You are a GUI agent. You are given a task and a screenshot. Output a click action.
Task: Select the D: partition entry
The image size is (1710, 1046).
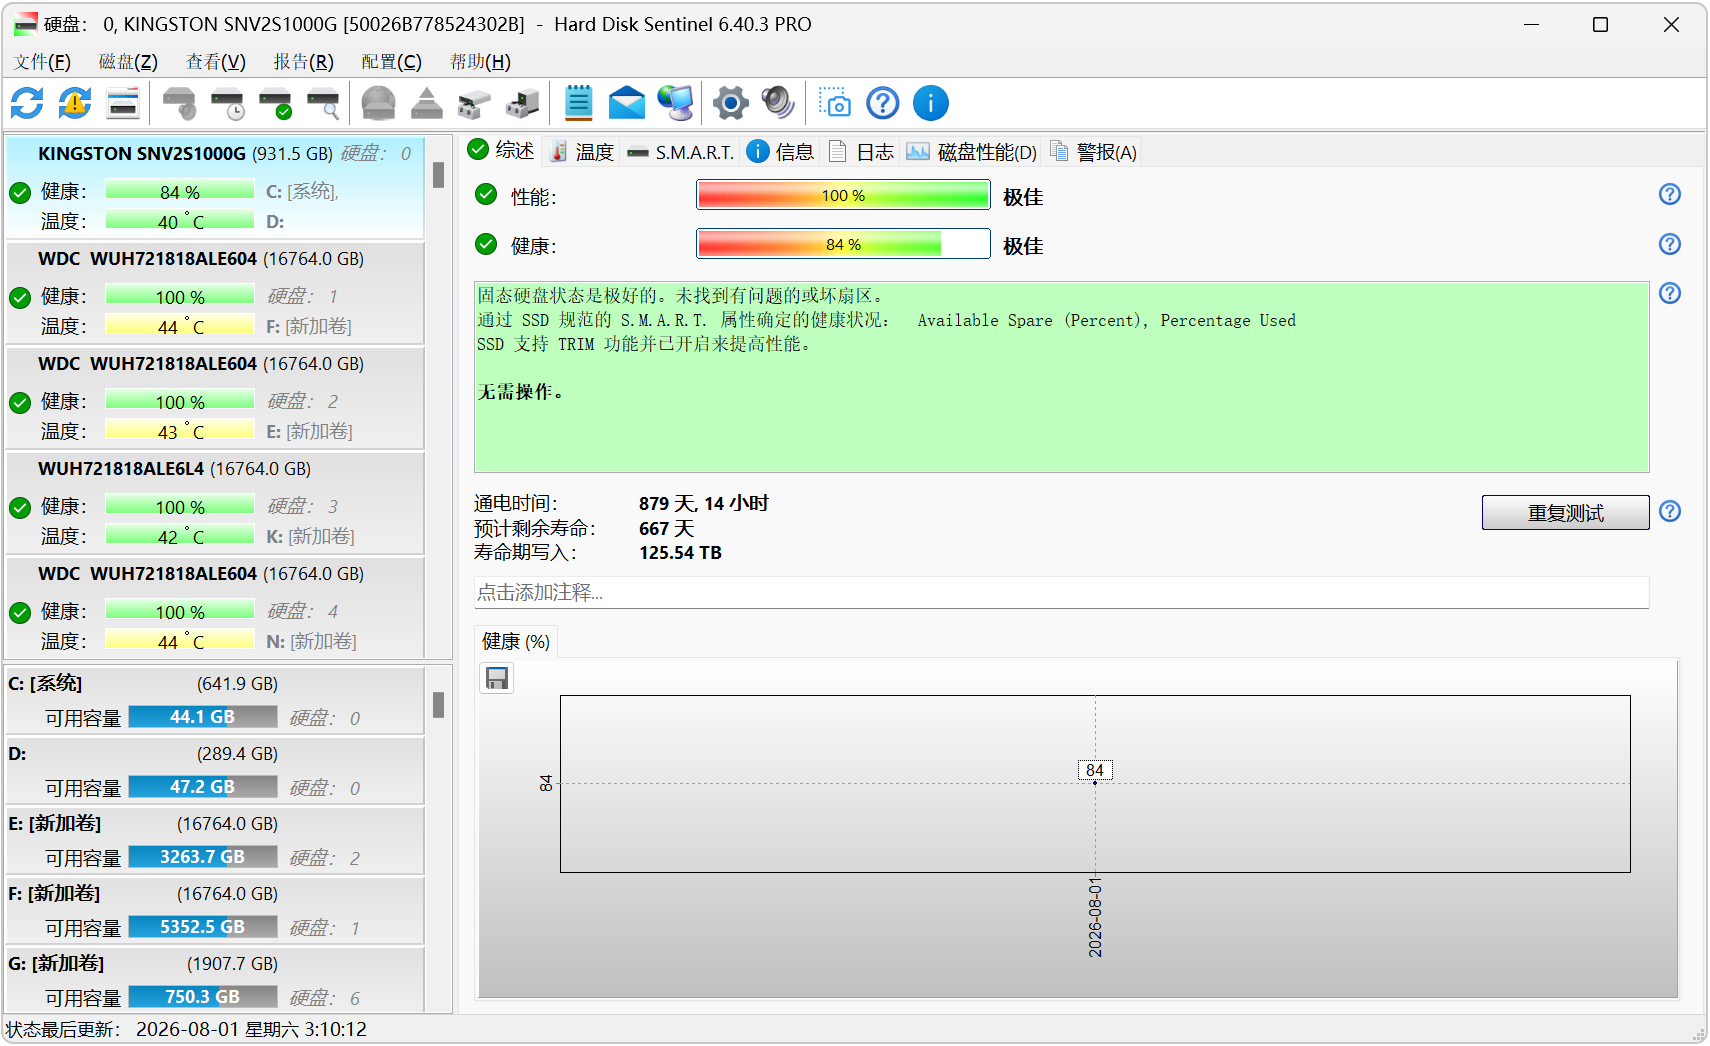(x=216, y=771)
